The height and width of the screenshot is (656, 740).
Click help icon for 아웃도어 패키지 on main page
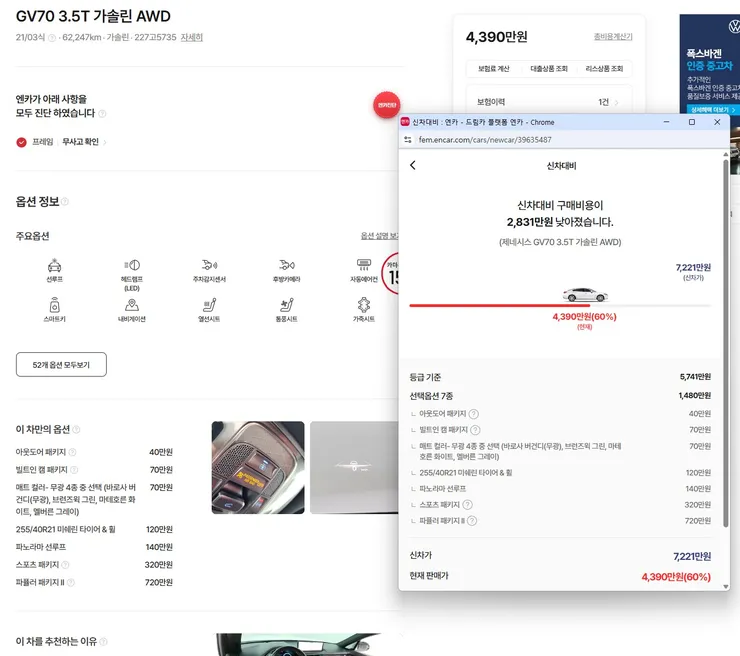(x=72, y=452)
